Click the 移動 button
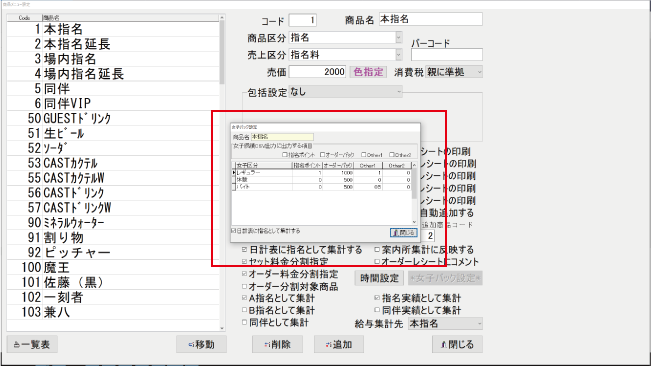 (201, 344)
